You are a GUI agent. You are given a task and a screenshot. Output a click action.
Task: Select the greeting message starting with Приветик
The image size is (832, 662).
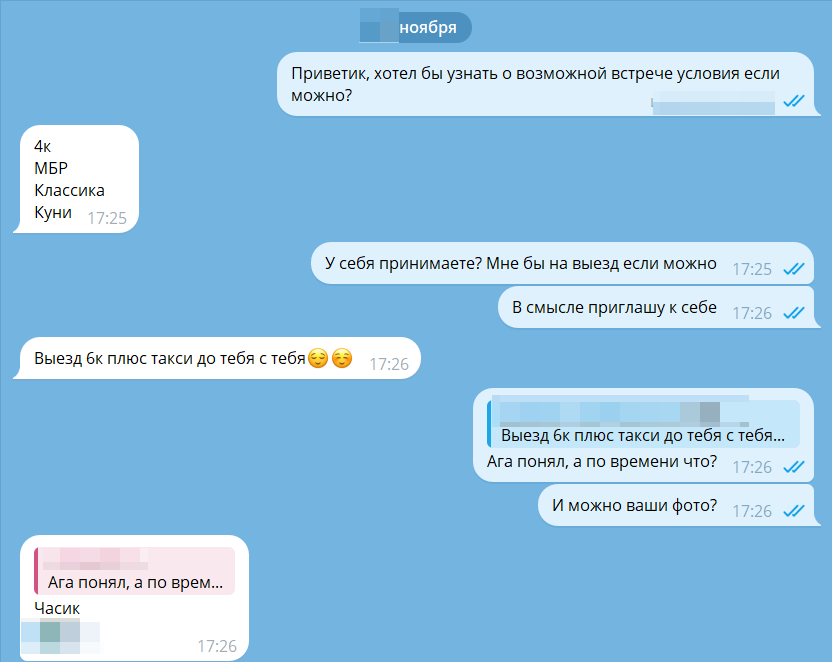pos(545,84)
